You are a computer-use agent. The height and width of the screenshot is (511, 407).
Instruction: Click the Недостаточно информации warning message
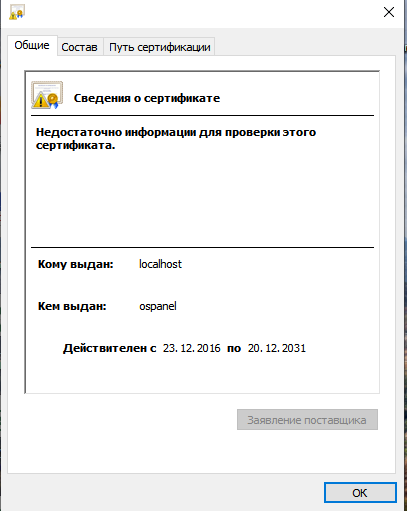[x=176, y=139]
